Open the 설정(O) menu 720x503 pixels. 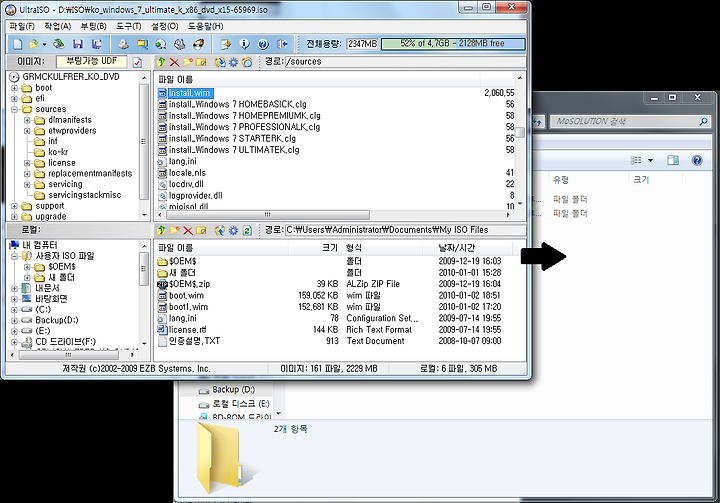pyautogui.click(x=165, y=26)
